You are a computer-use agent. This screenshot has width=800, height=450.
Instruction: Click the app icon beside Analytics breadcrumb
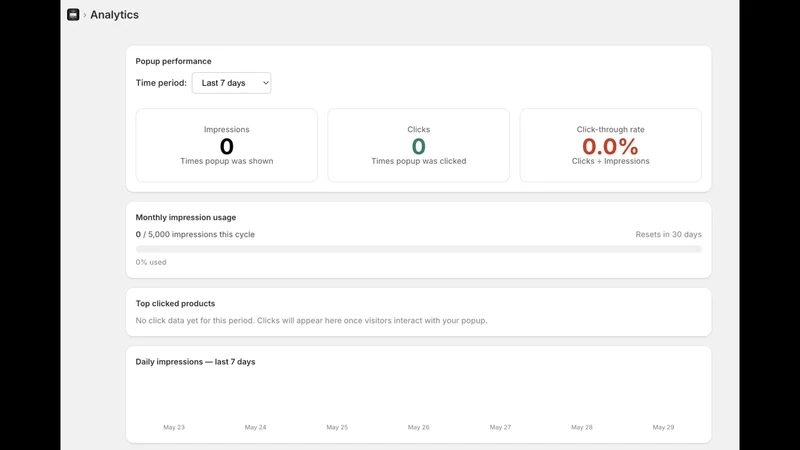click(x=73, y=14)
